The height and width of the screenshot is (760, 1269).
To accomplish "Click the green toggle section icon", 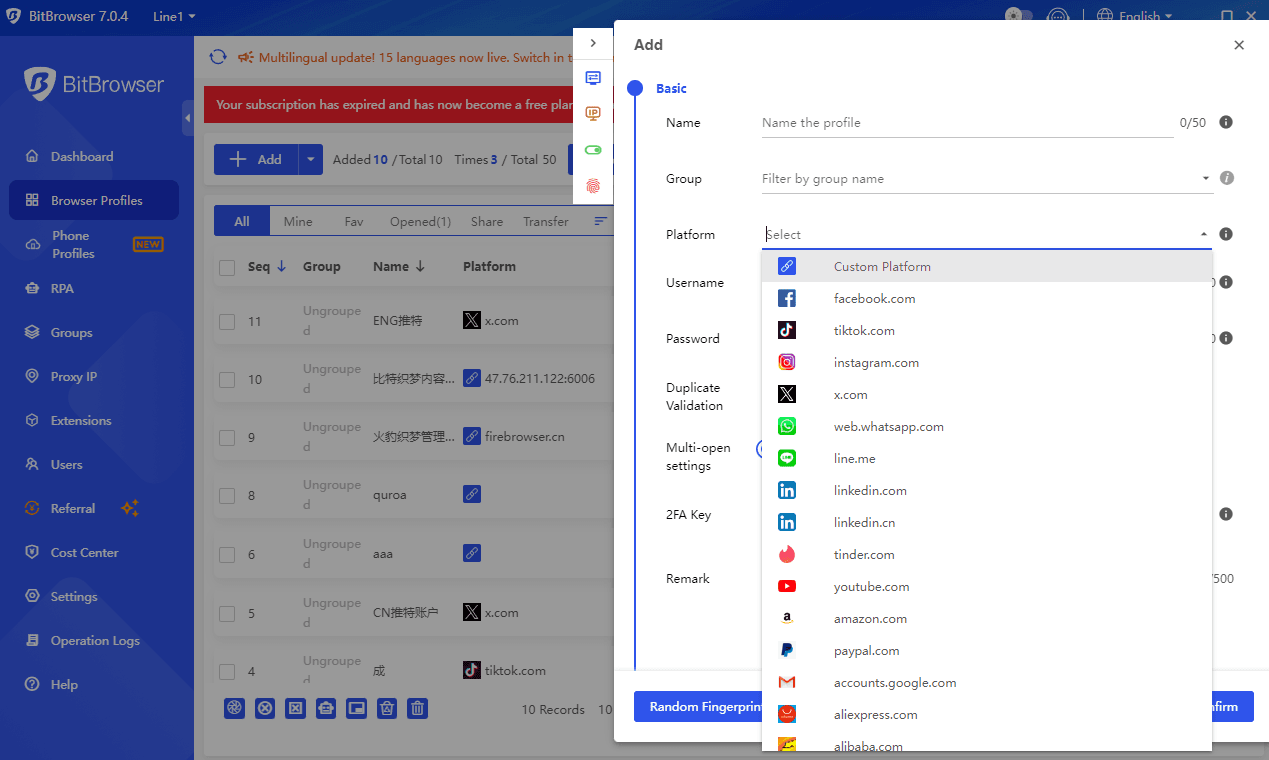I will click(x=593, y=150).
